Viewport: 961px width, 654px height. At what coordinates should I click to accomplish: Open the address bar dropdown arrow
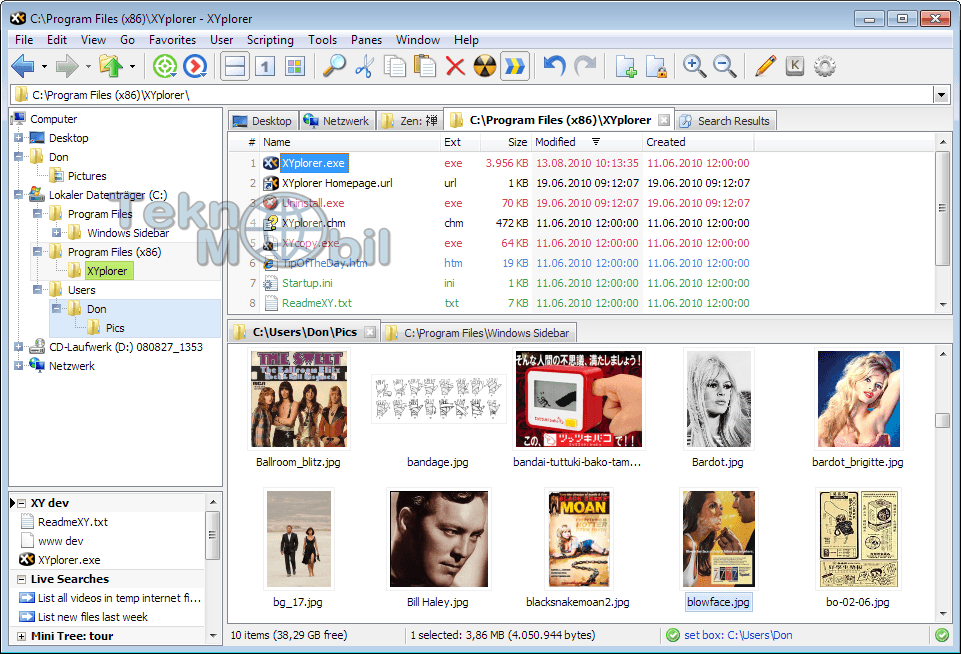pos(941,95)
